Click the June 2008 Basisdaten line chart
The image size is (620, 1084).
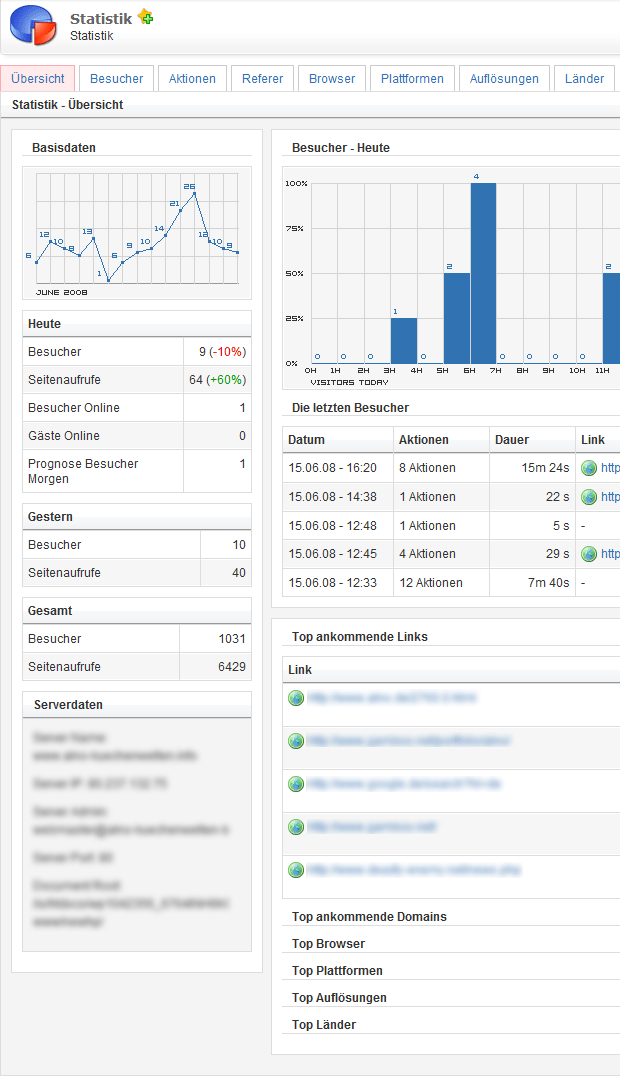click(137, 234)
